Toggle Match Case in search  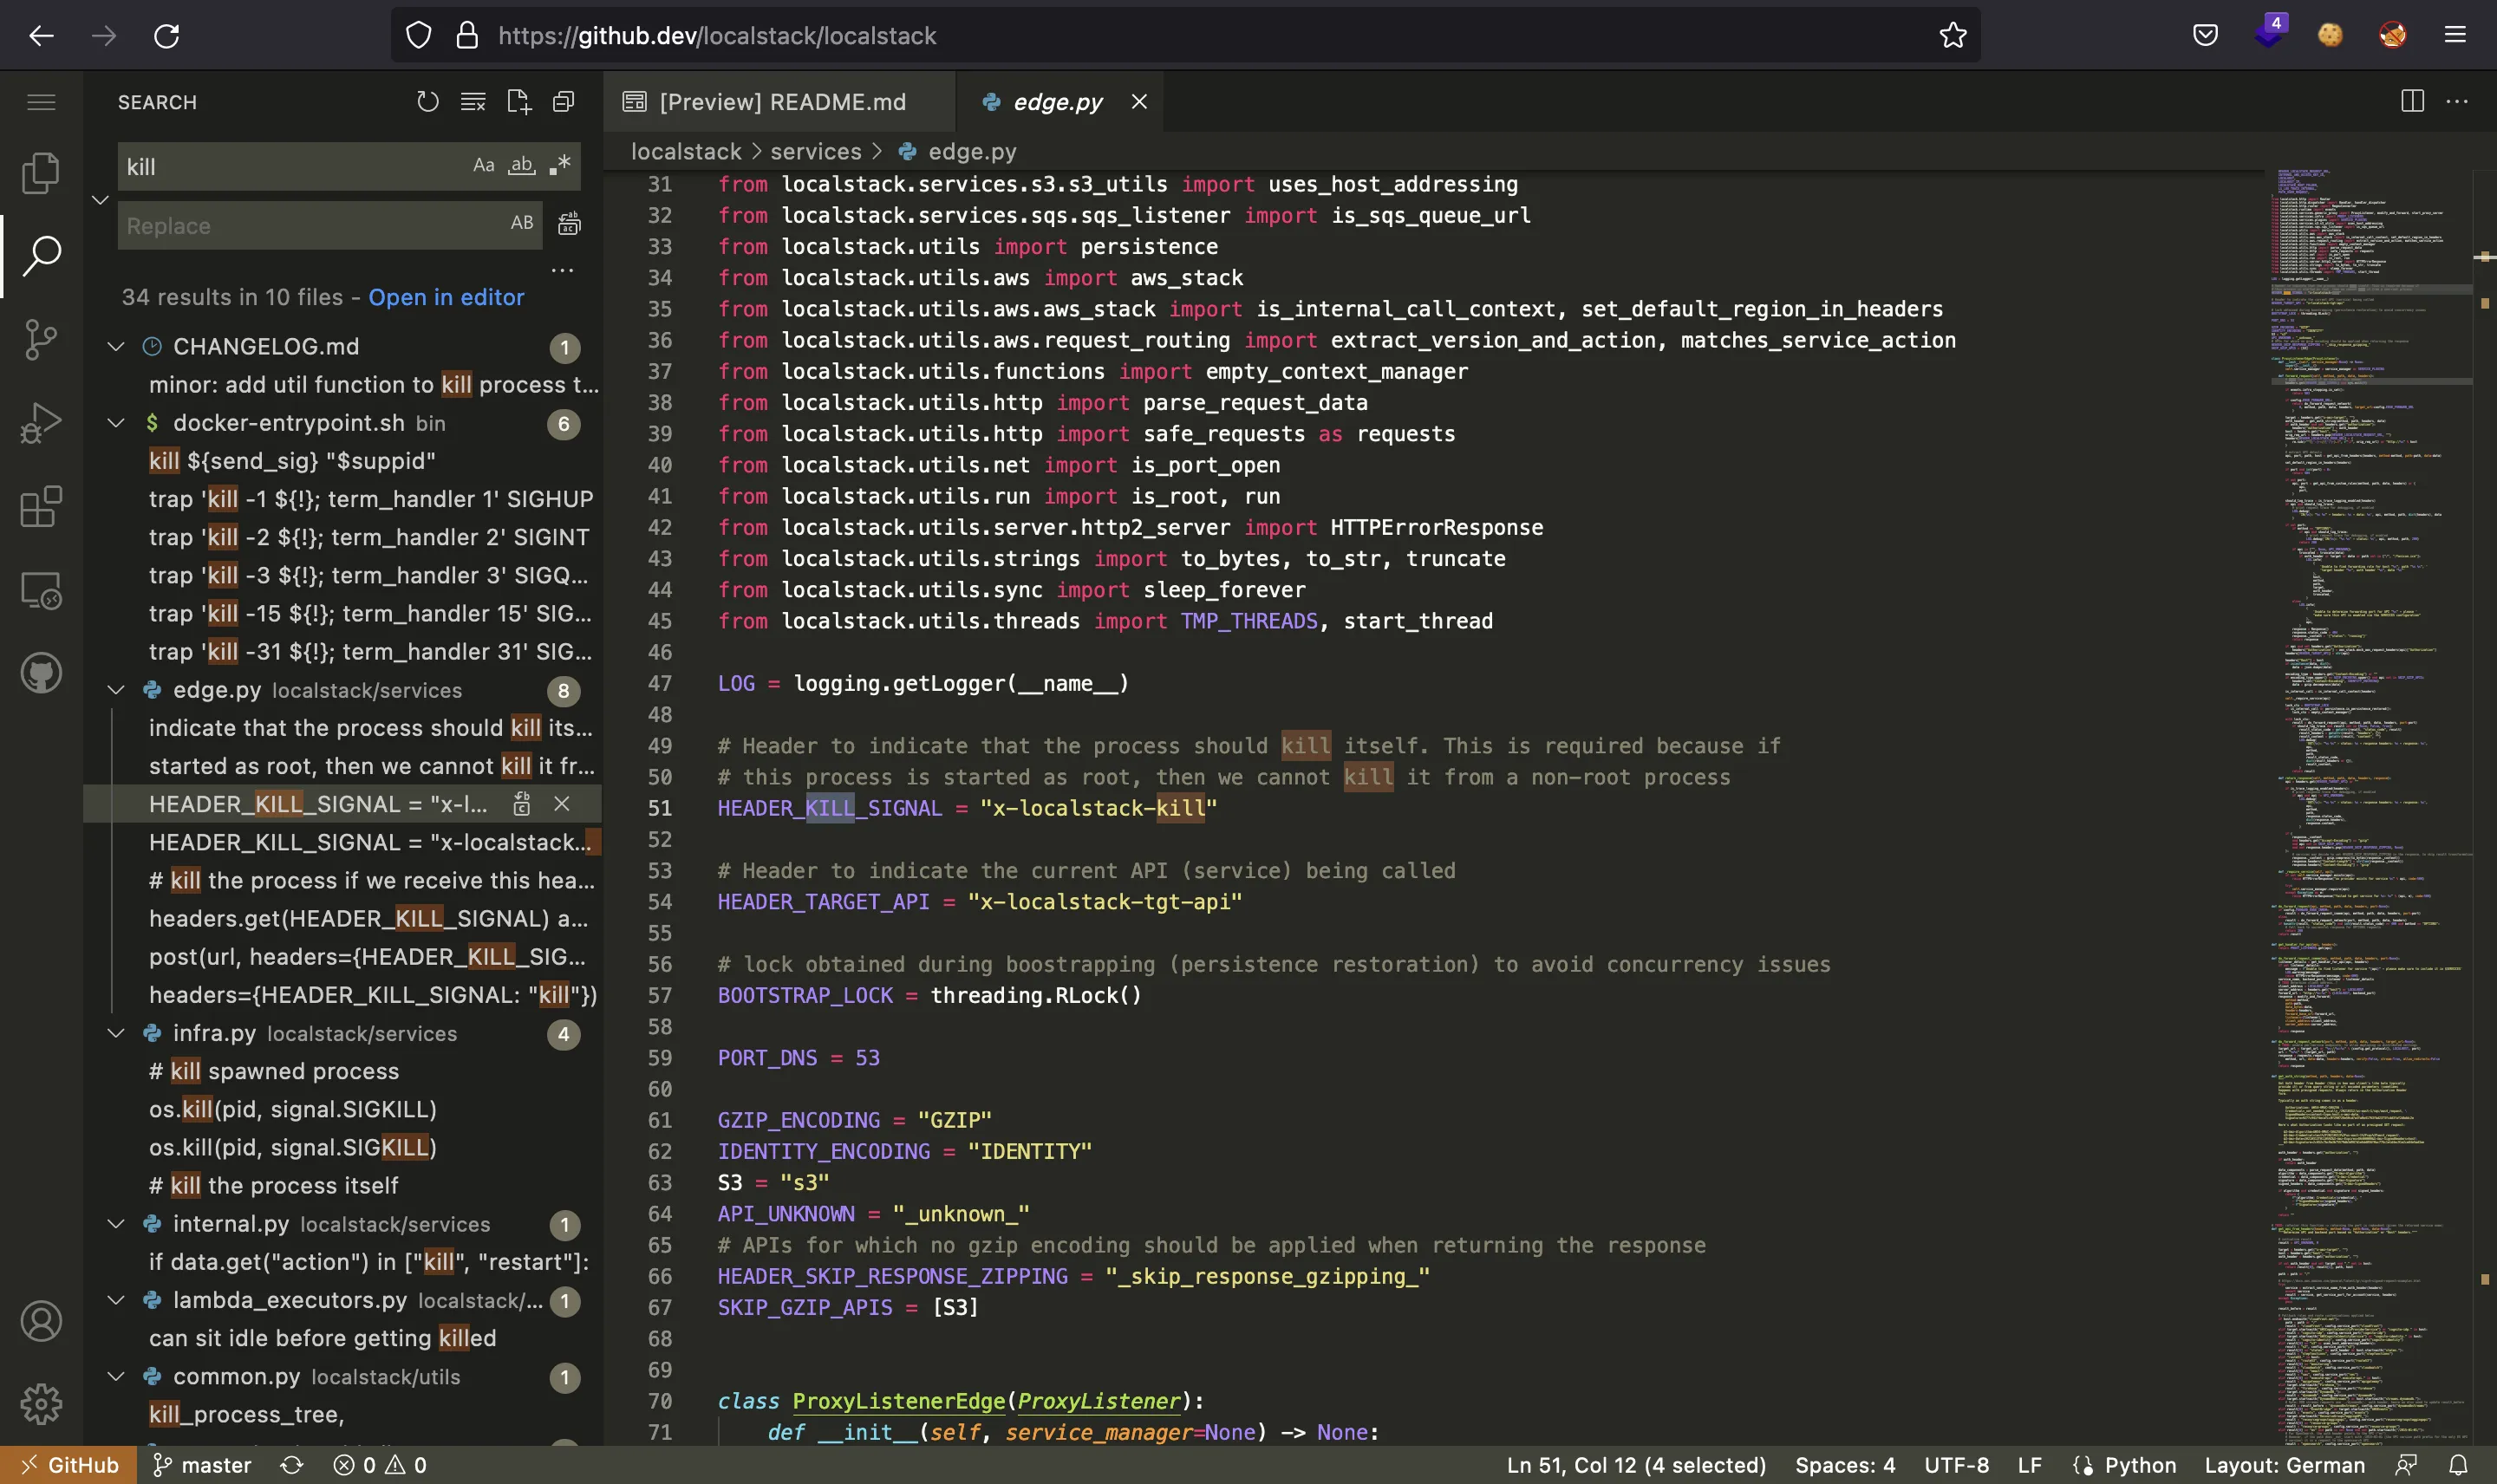pyautogui.click(x=484, y=165)
